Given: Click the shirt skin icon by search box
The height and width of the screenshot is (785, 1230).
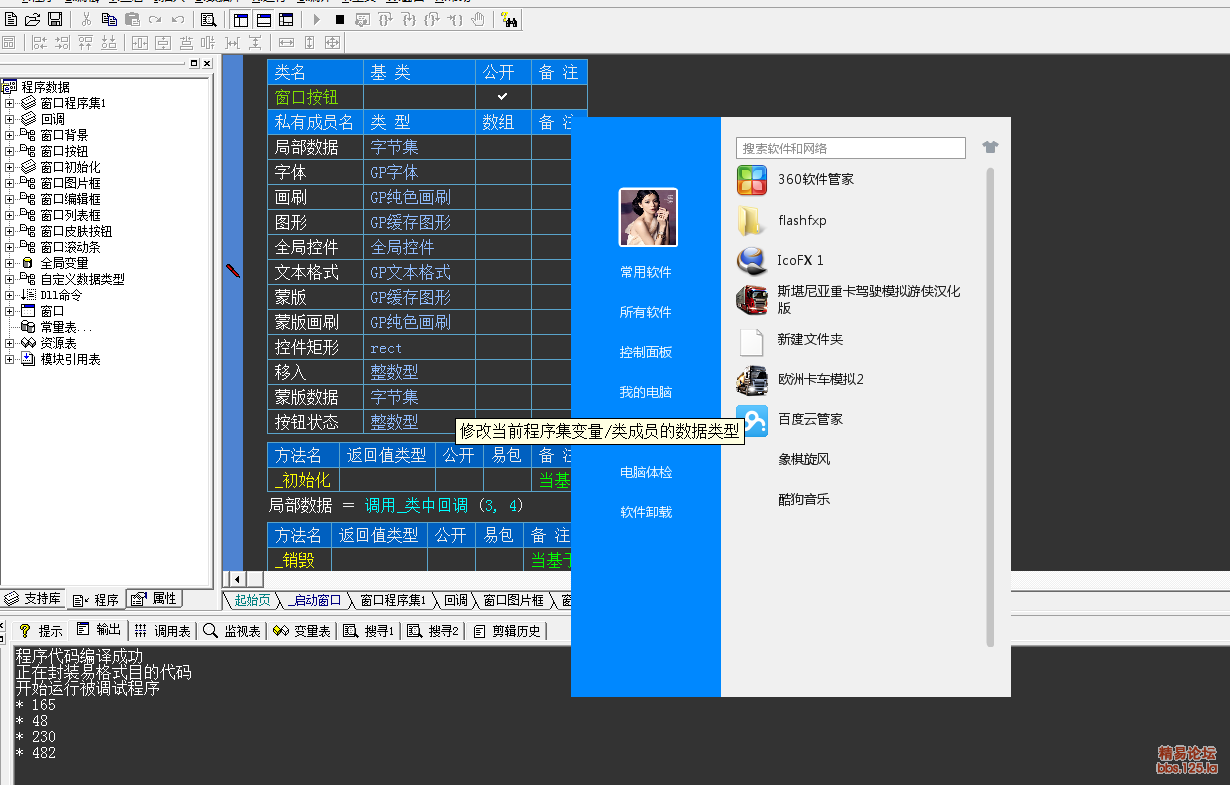Looking at the screenshot, I should pos(990,147).
